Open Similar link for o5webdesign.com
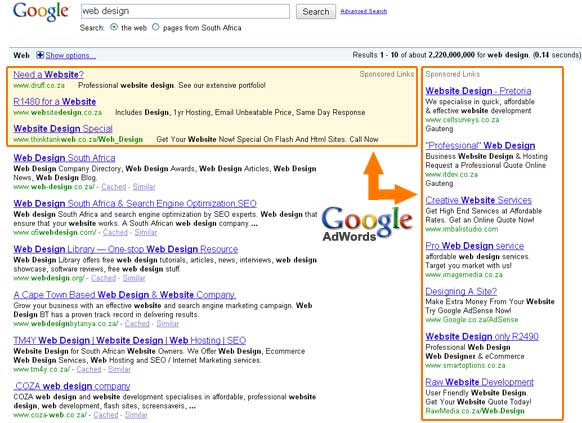The height and width of the screenshot is (423, 582). tap(146, 232)
